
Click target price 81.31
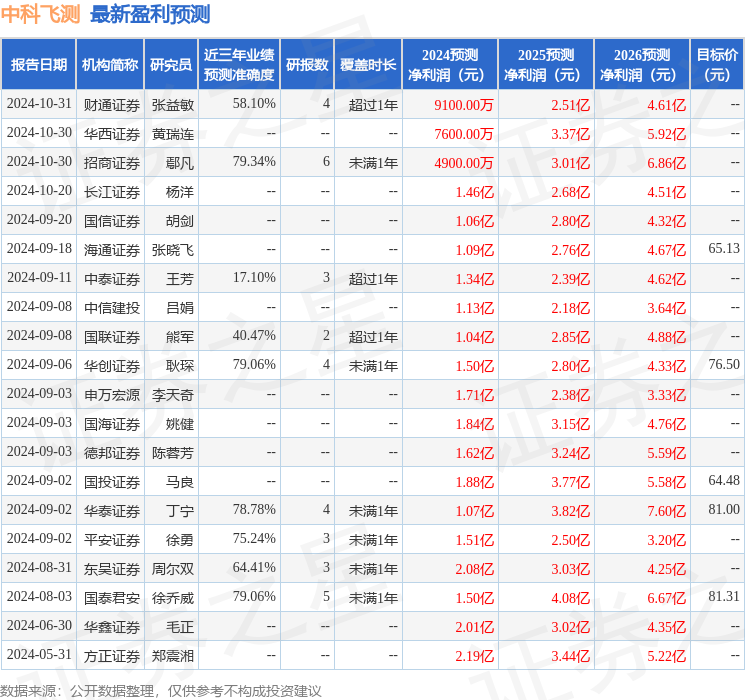pyautogui.click(x=724, y=596)
